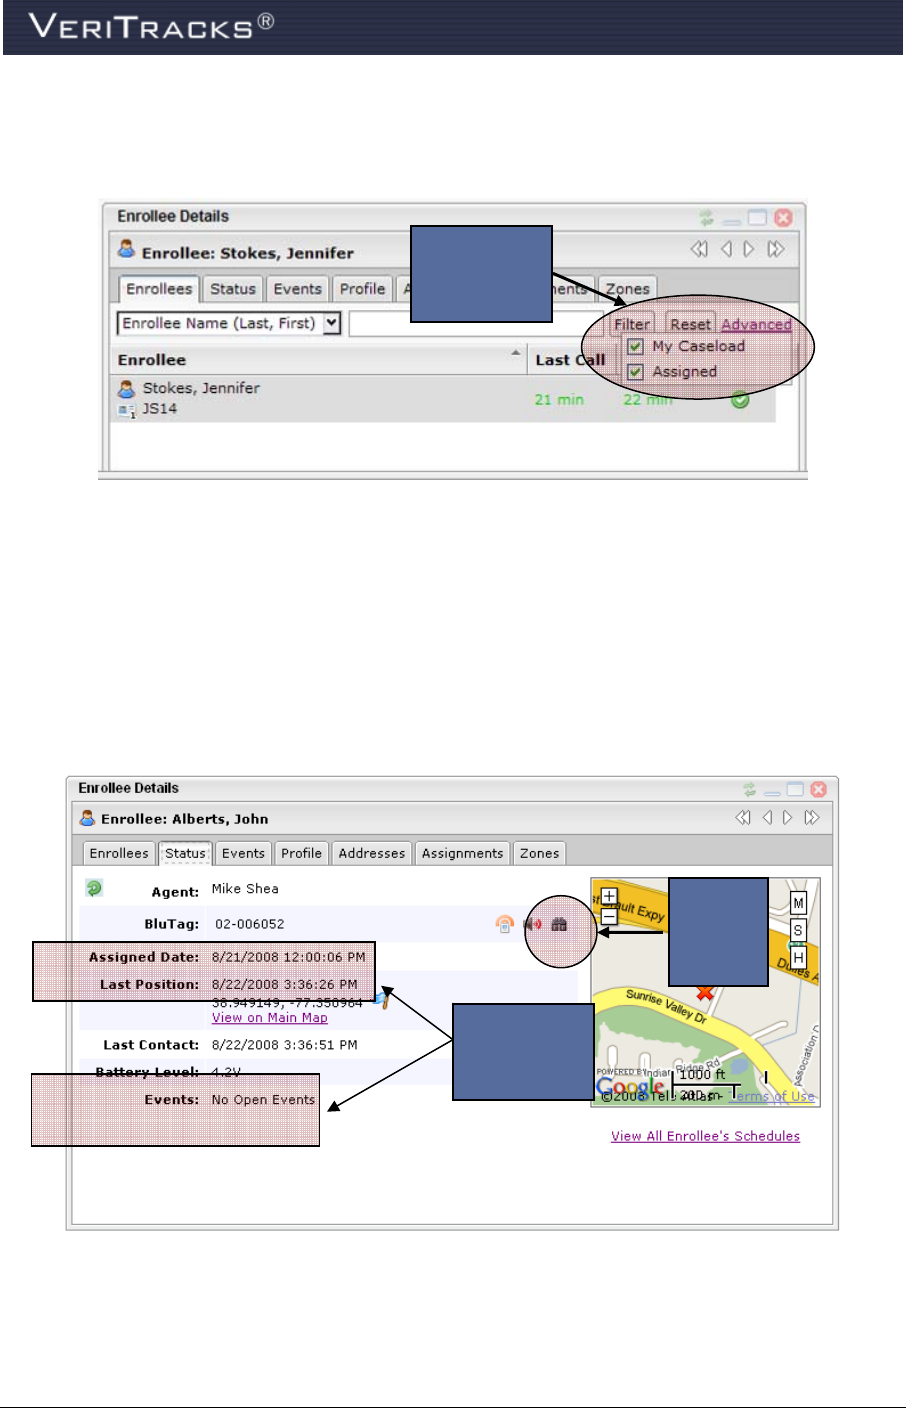The width and height of the screenshot is (906, 1408).
Task: Click Filter button in Stokes window
Action: point(632,324)
